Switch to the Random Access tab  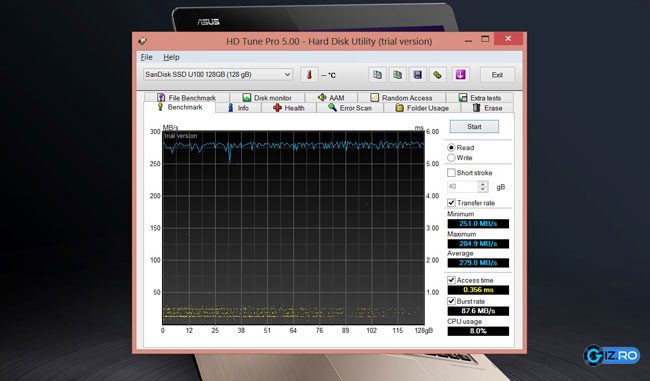click(401, 97)
